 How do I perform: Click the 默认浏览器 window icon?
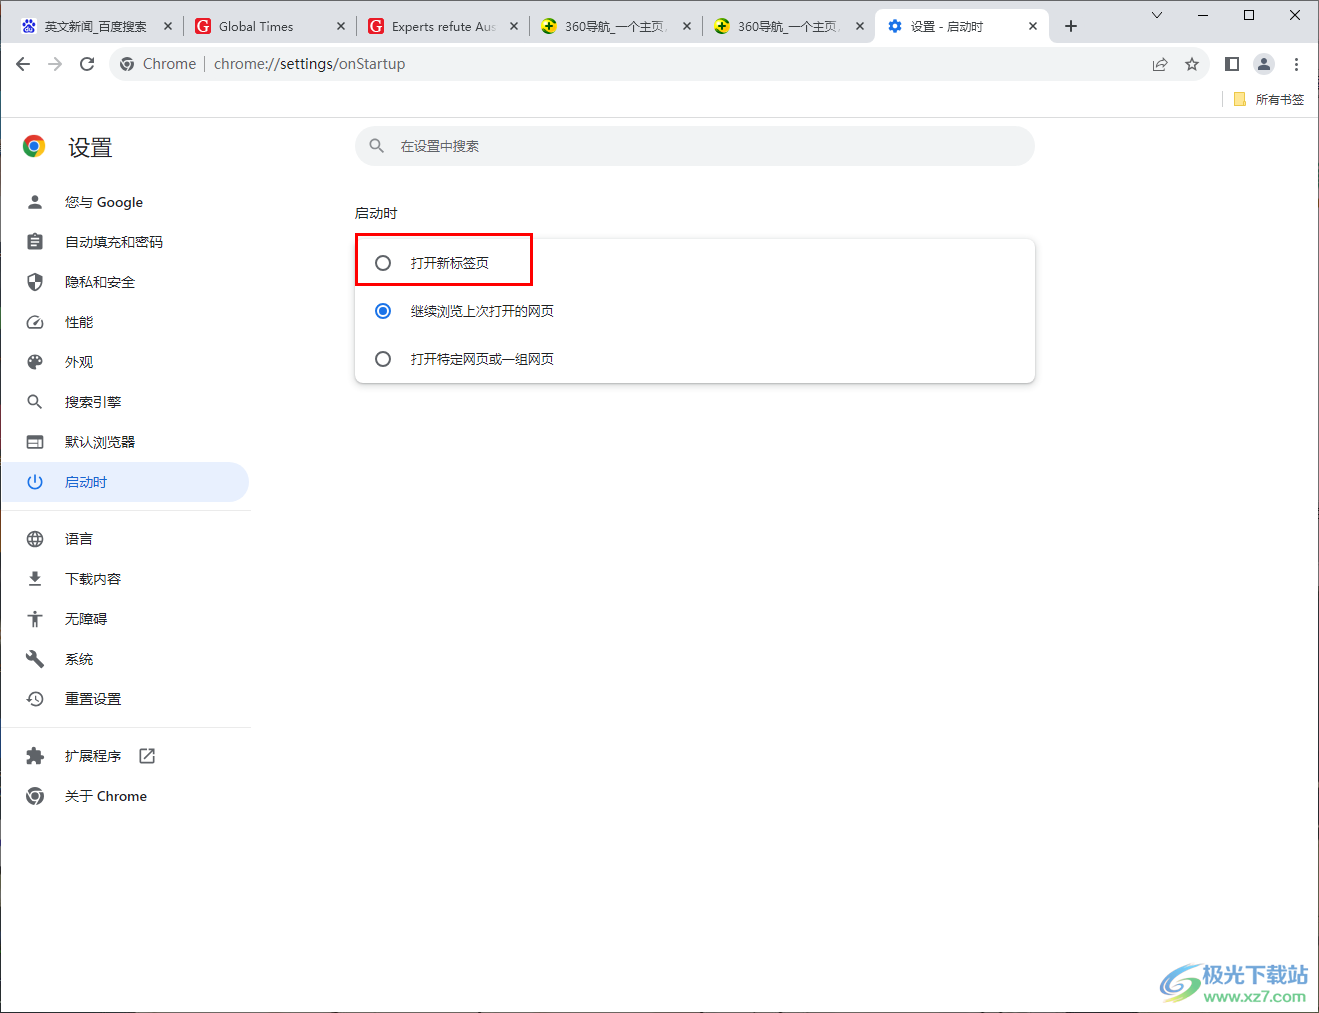(x=35, y=442)
